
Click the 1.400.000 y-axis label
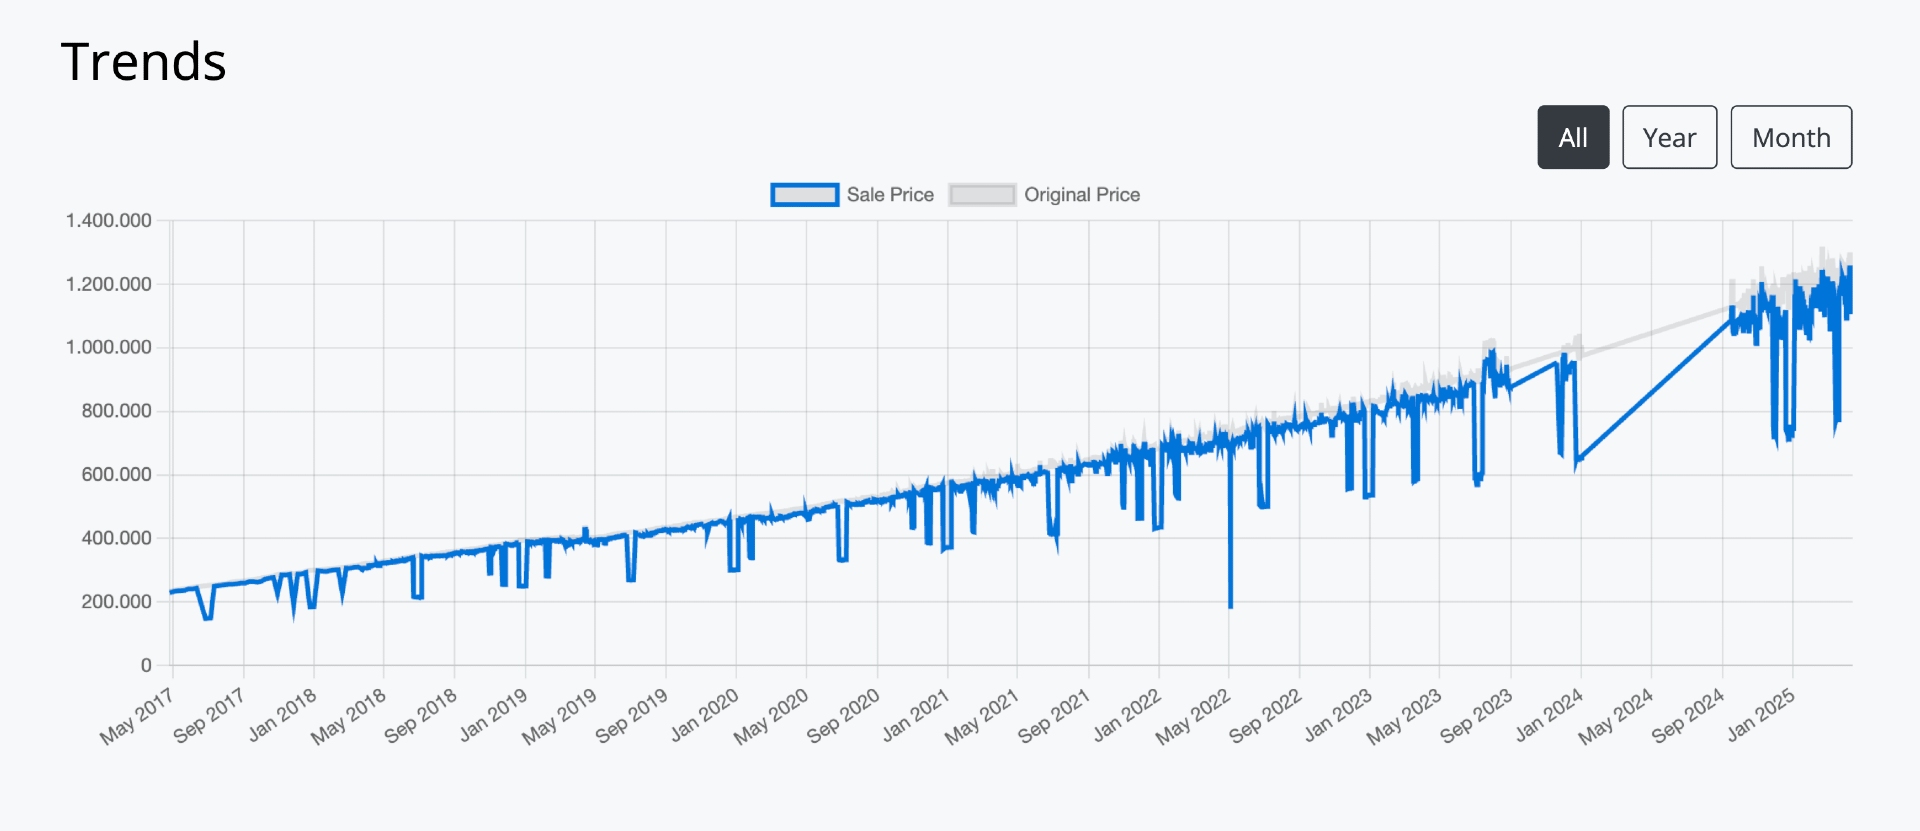point(109,220)
